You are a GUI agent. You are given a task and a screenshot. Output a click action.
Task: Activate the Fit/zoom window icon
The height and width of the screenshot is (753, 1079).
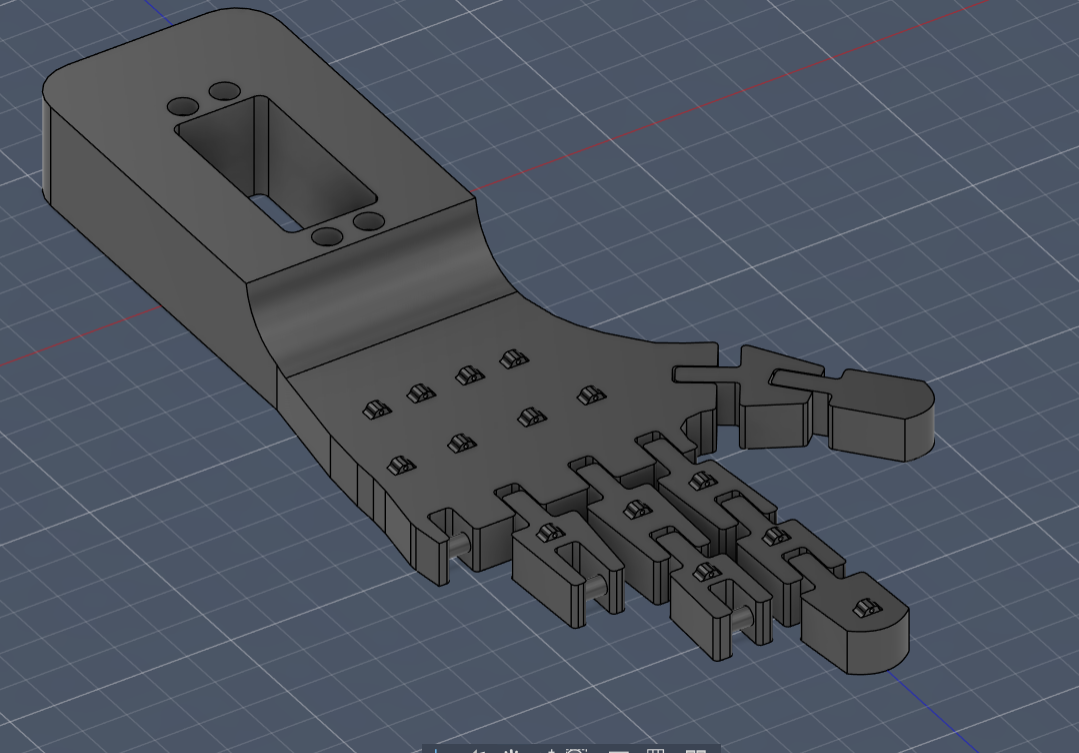point(577,750)
